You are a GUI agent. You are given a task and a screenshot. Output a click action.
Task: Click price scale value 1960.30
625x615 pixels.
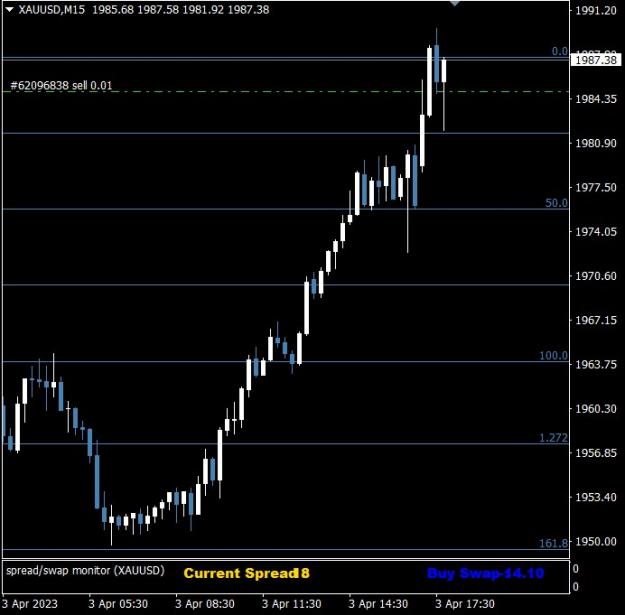[x=596, y=409]
